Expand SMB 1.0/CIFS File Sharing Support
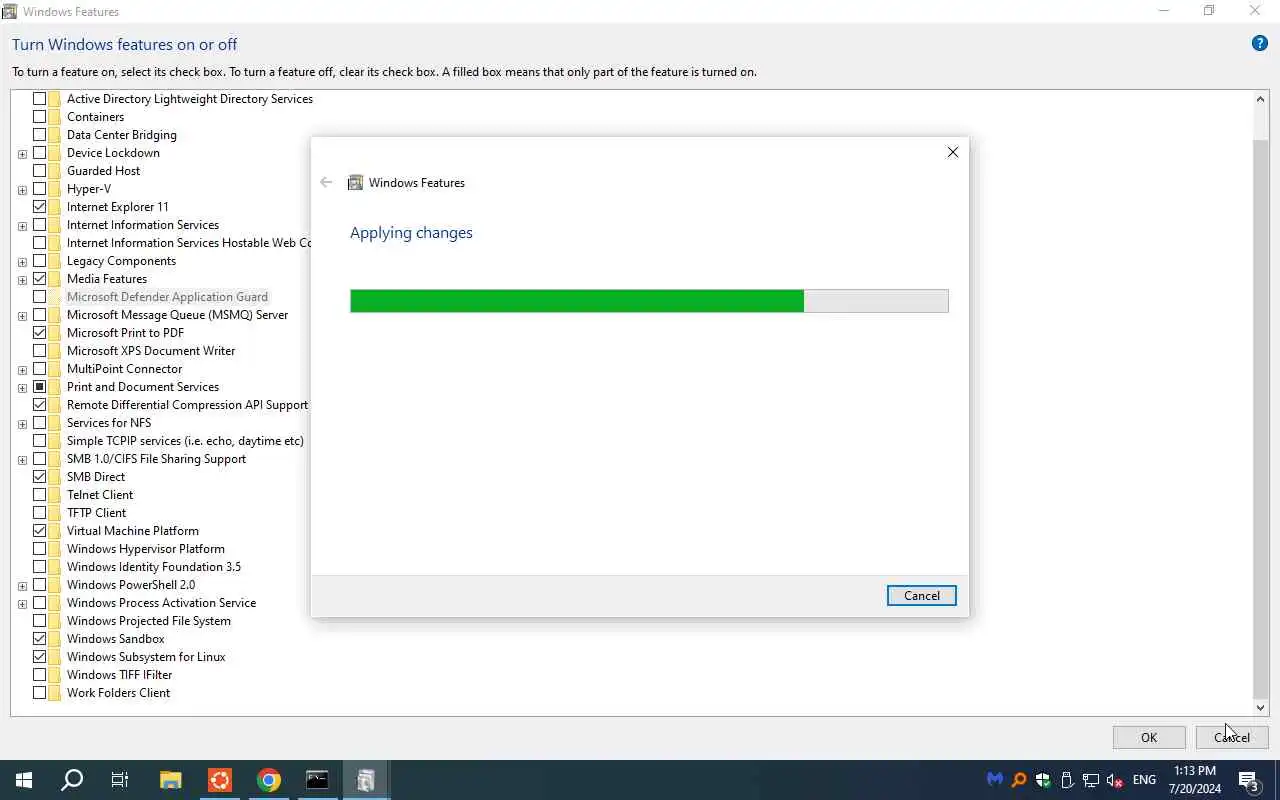The image size is (1280, 800). click(22, 460)
